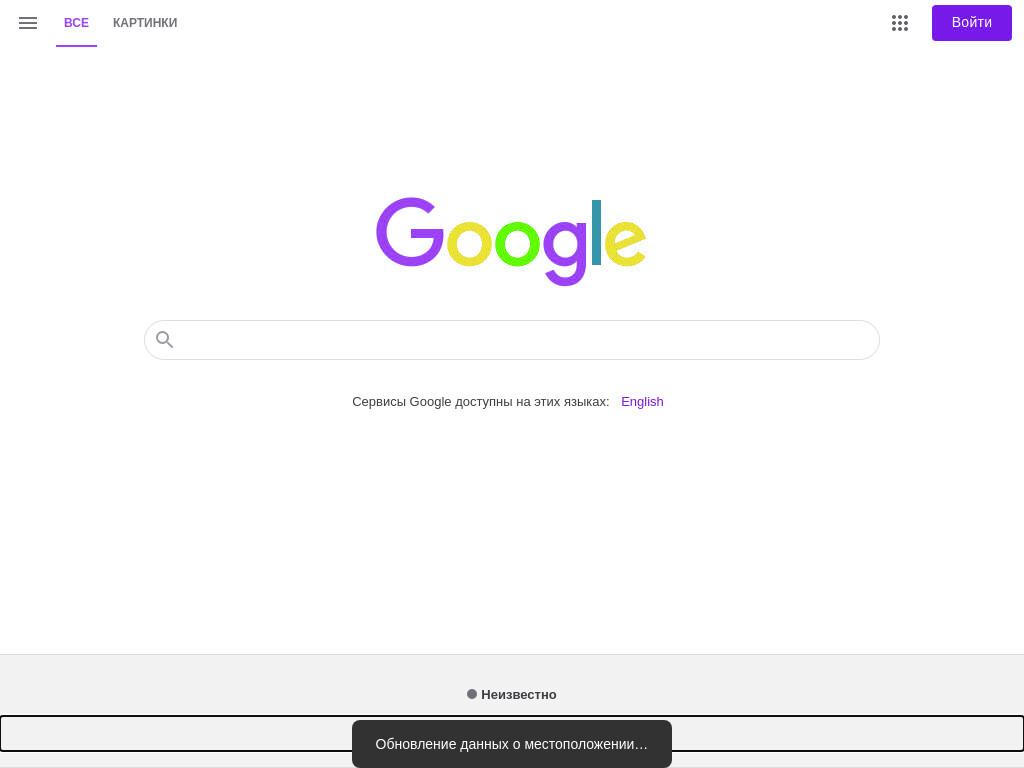The height and width of the screenshot is (768, 1024).
Task: Focus the Google search input field
Action: [x=512, y=340]
